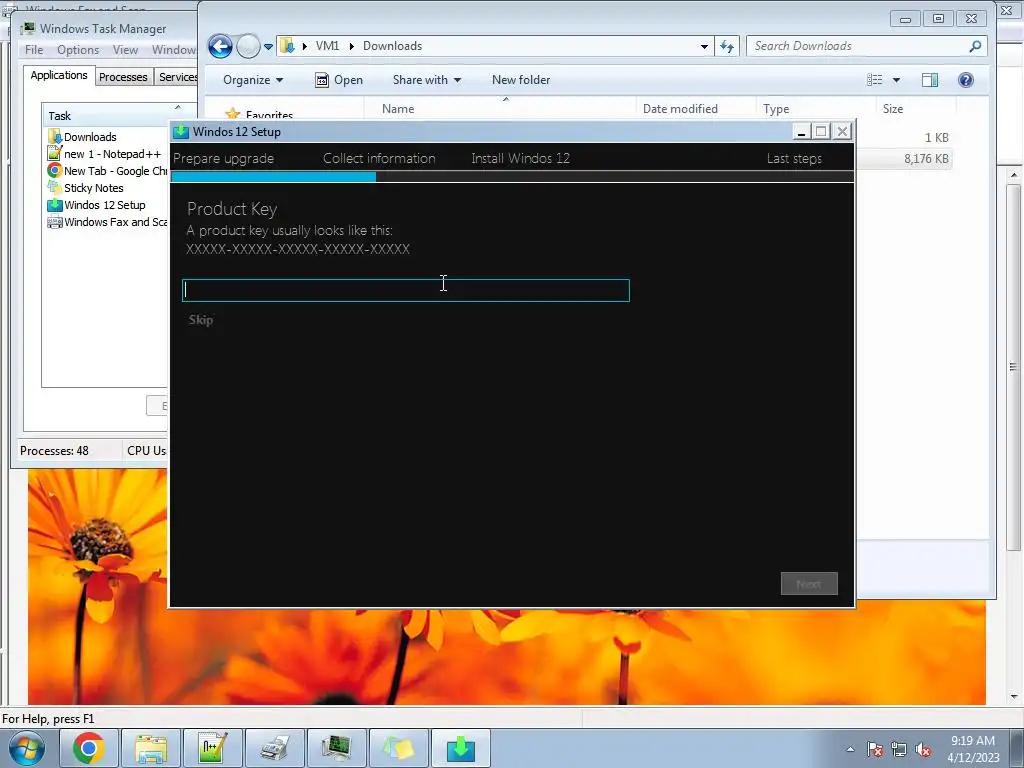The width and height of the screenshot is (1024, 768).
Task: Switch to the Processes tab
Action: [123, 77]
